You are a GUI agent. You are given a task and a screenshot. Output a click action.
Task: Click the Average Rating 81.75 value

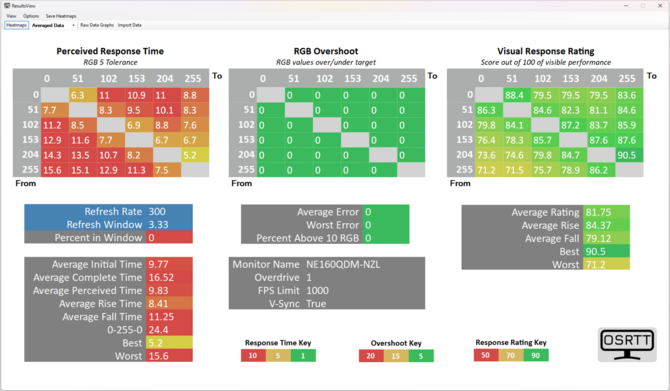tap(606, 212)
